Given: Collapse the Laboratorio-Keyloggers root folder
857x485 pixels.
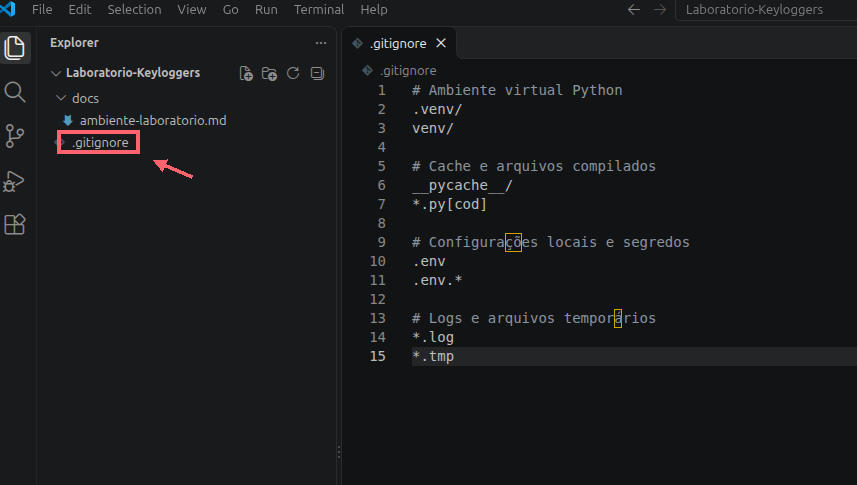Looking at the screenshot, I should [x=56, y=73].
